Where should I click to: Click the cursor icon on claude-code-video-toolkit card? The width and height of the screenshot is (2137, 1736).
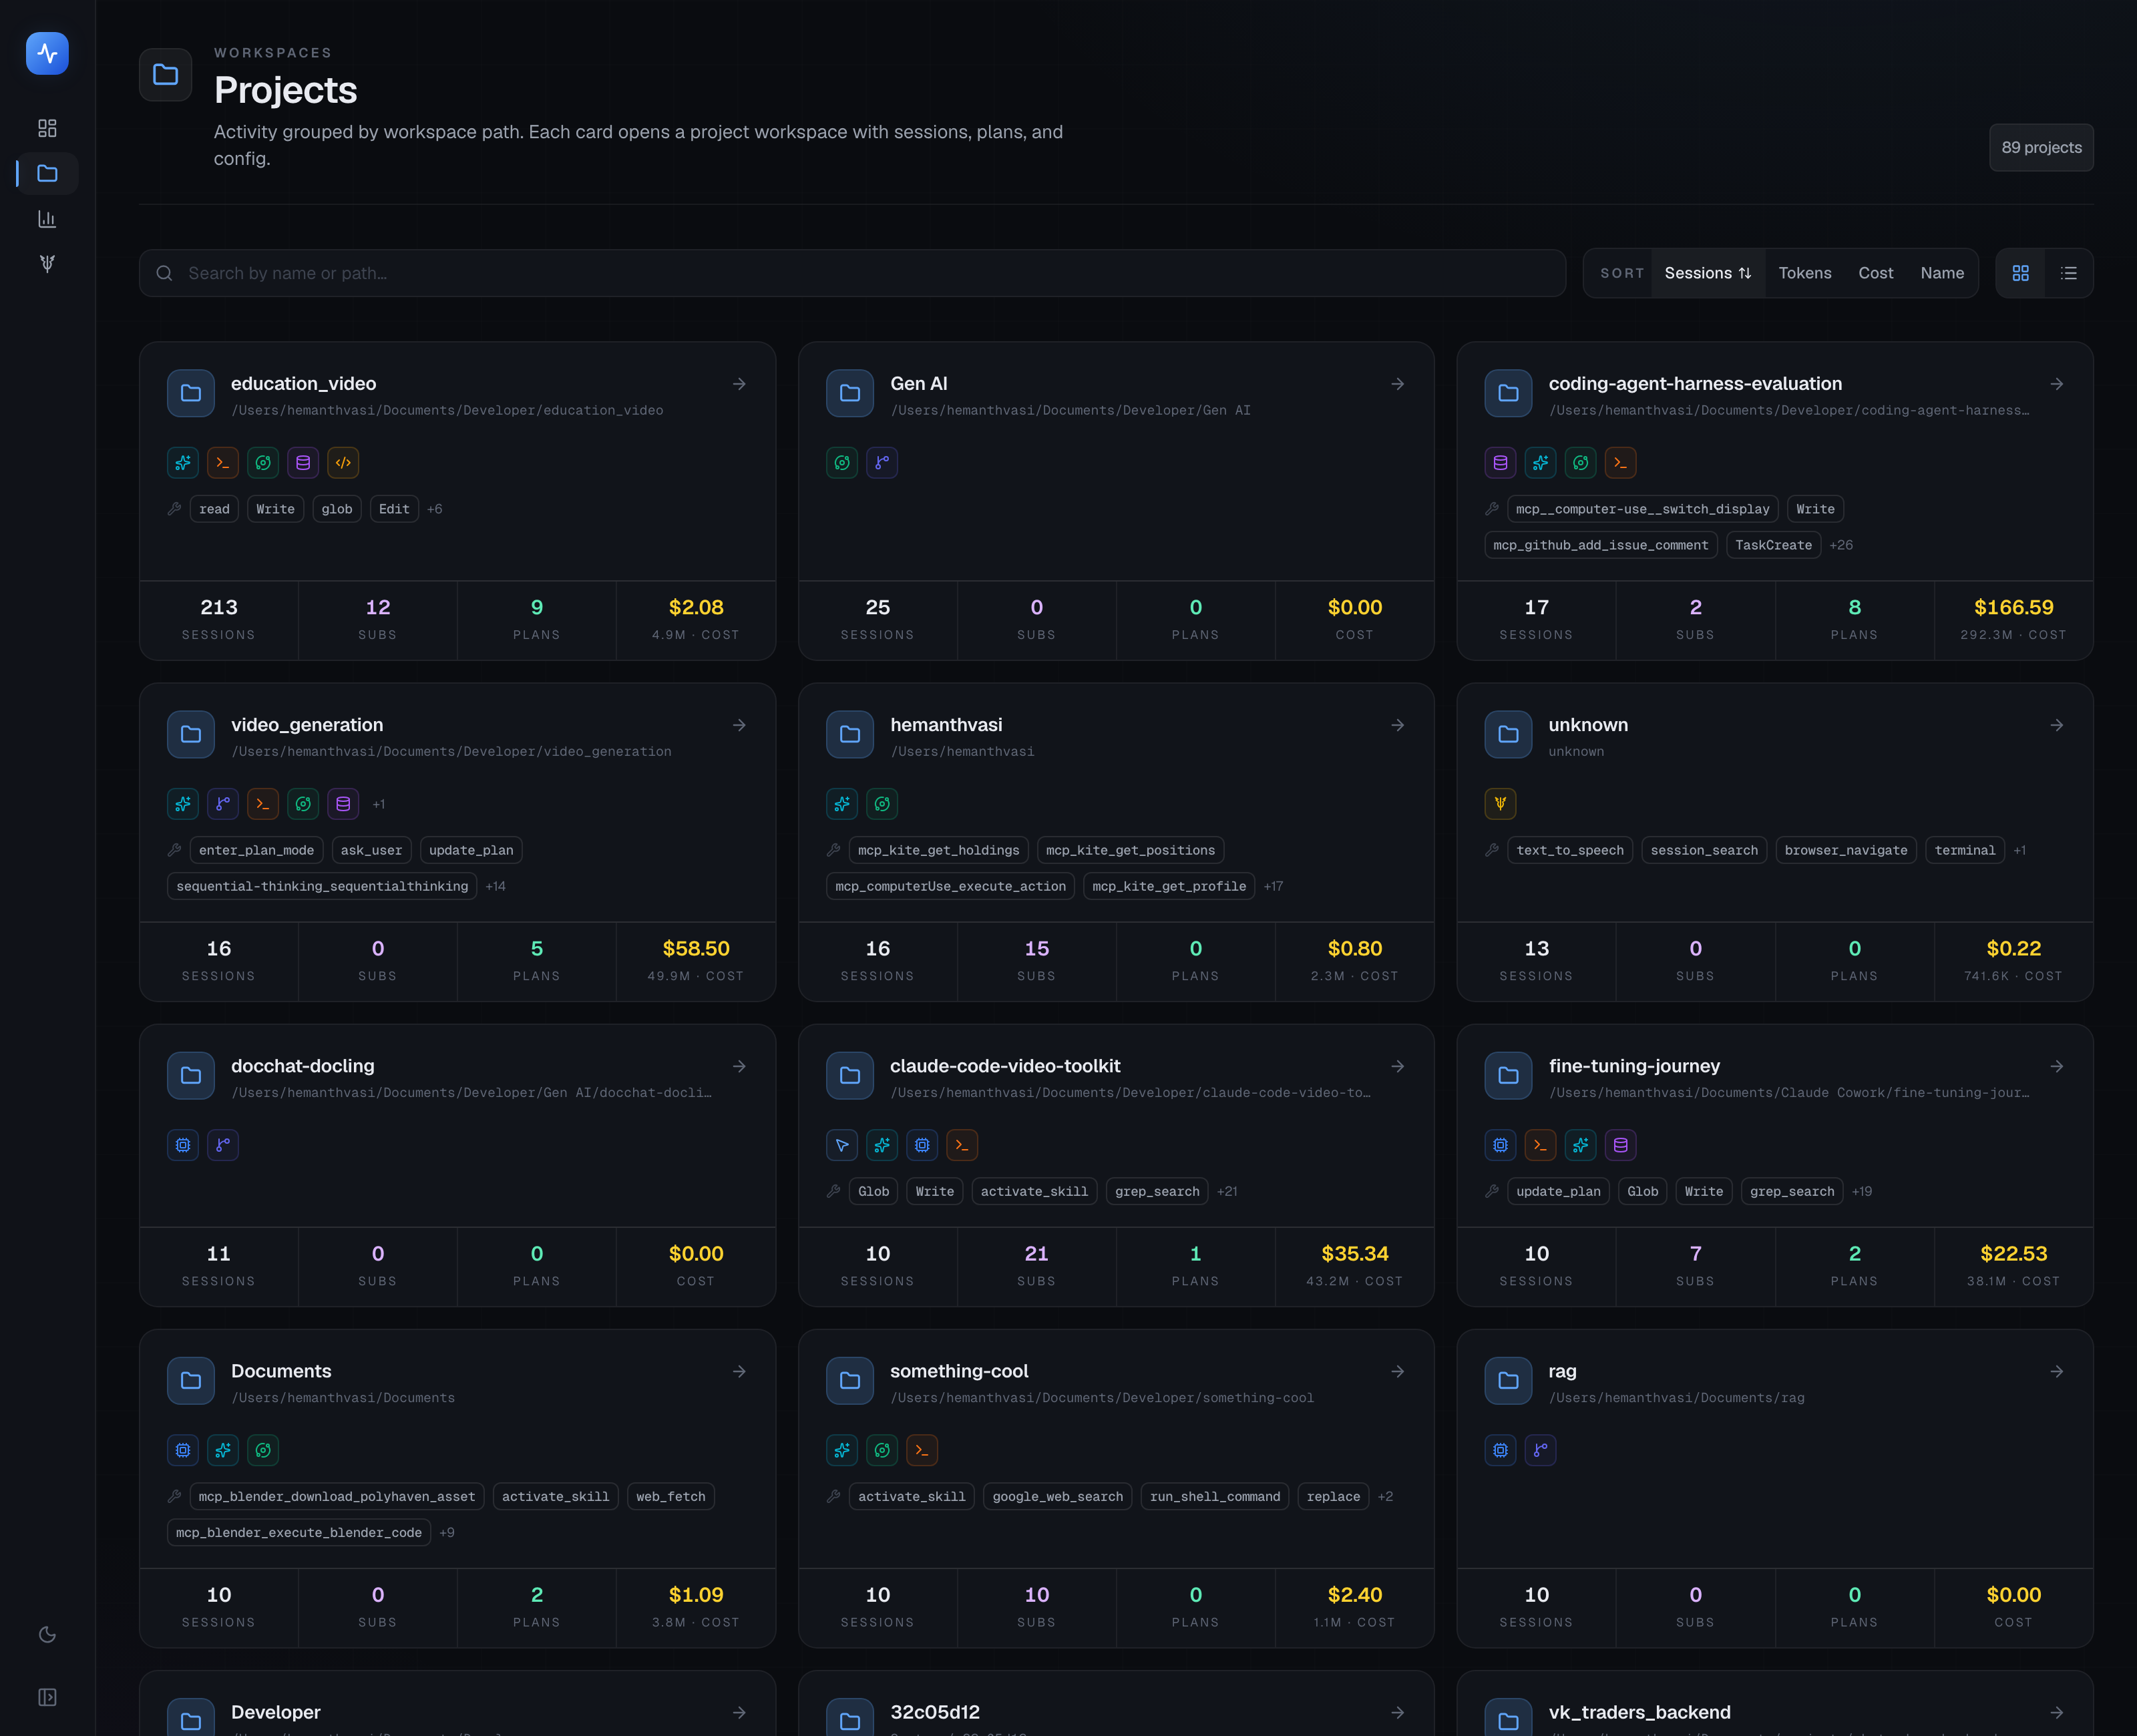tap(842, 1145)
